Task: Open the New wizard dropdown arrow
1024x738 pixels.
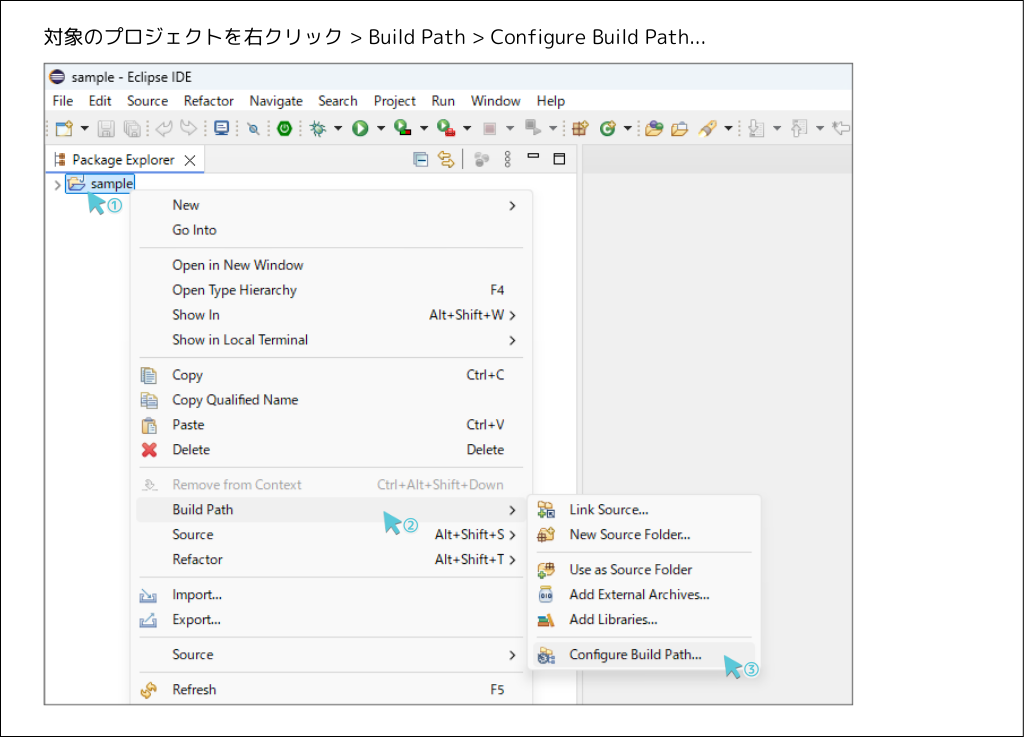Action: pyautogui.click(x=84, y=129)
